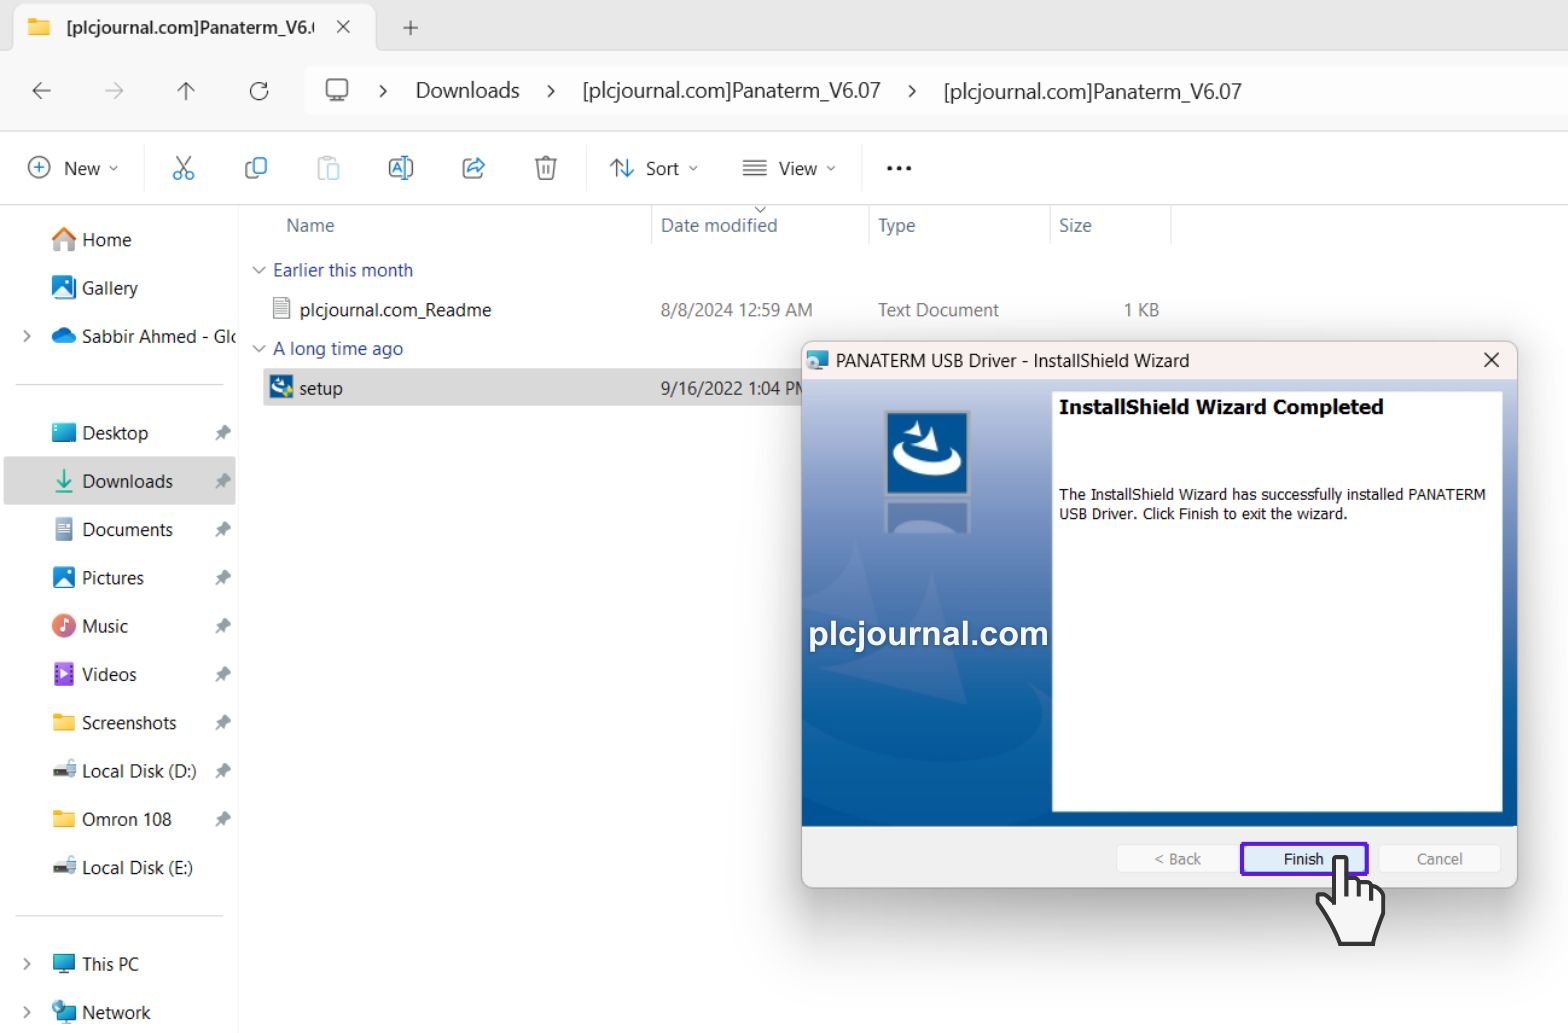This screenshot has width=1568, height=1033.
Task: Click the Share icon in toolbar
Action: click(473, 168)
